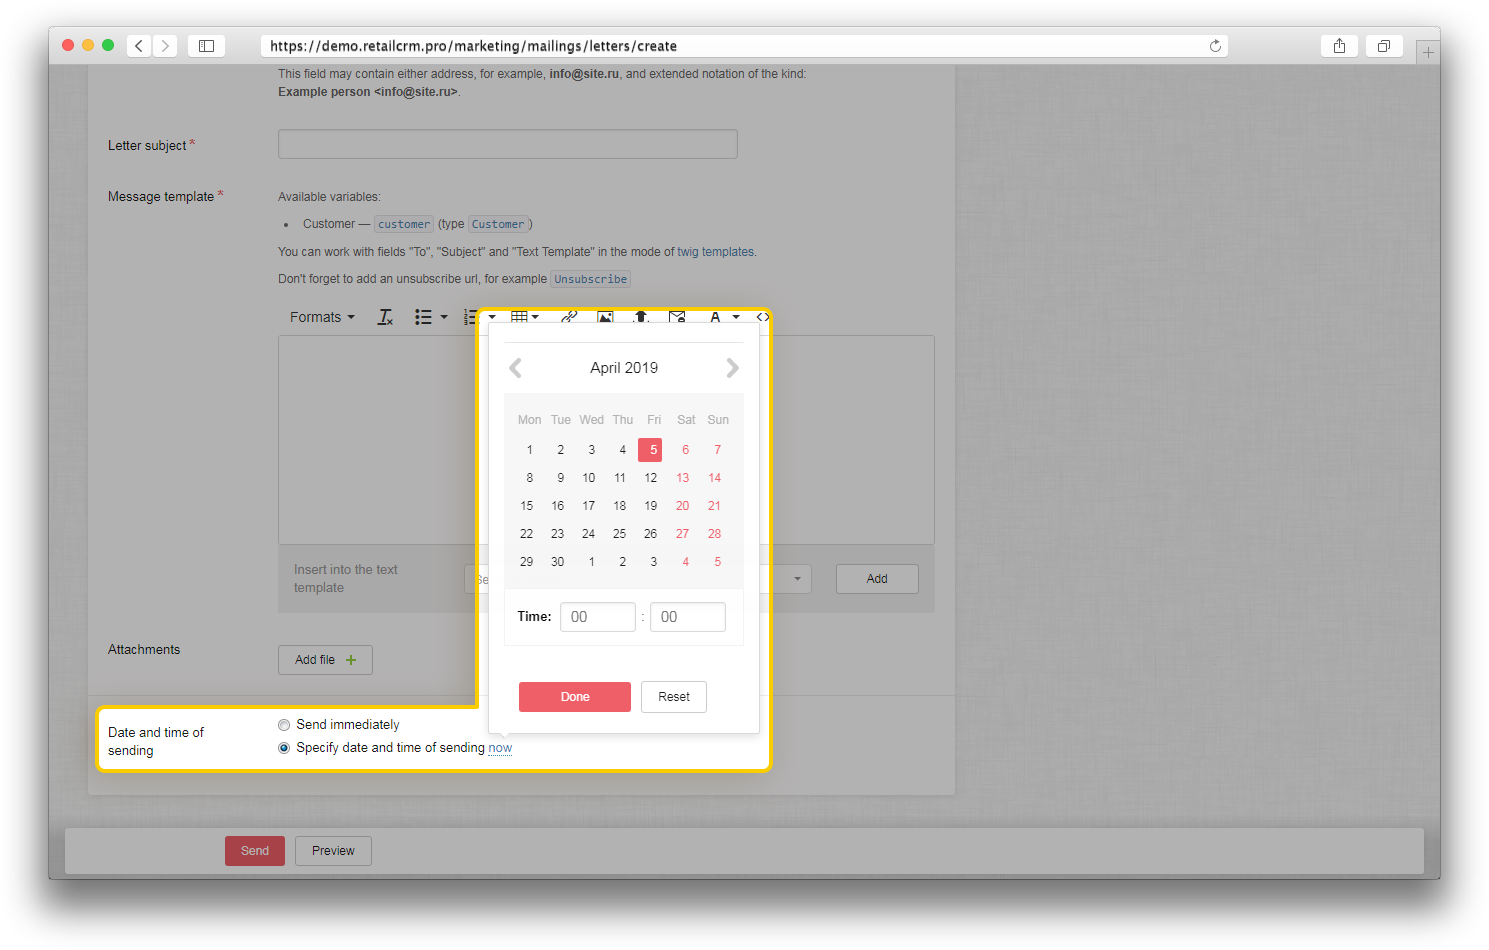Apply numbered list formatting
Viewport: 1489px width, 950px height.
point(469,317)
